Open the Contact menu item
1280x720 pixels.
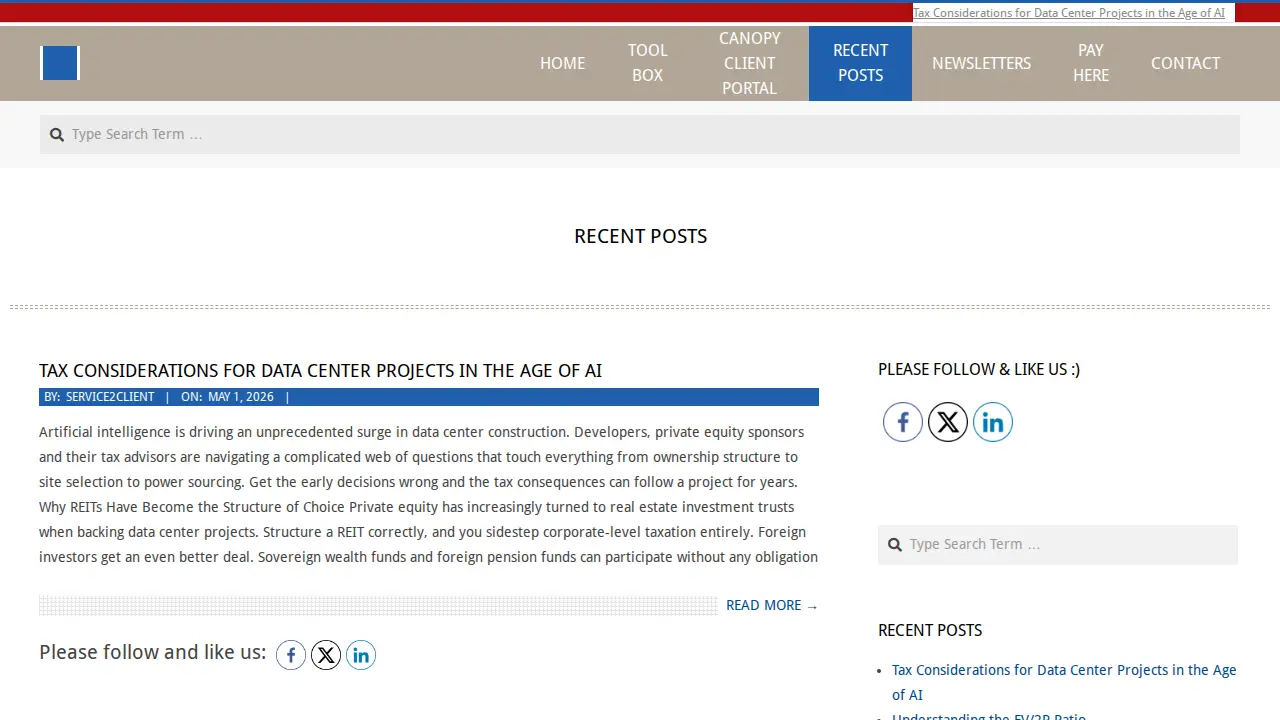pos(1185,63)
